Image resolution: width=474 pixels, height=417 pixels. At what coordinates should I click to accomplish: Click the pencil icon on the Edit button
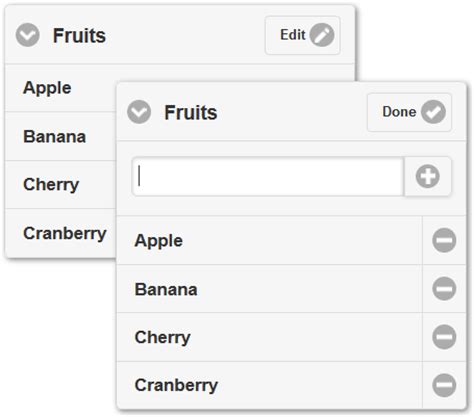pos(322,35)
